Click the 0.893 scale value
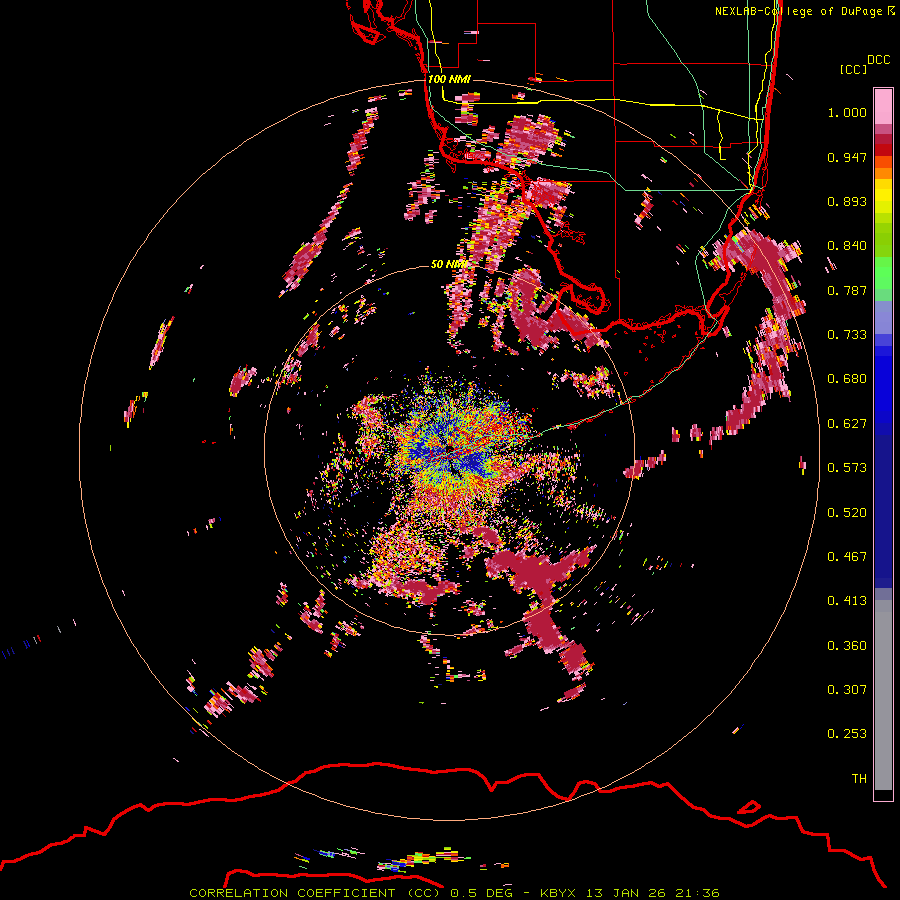This screenshot has width=900, height=900. click(x=847, y=201)
